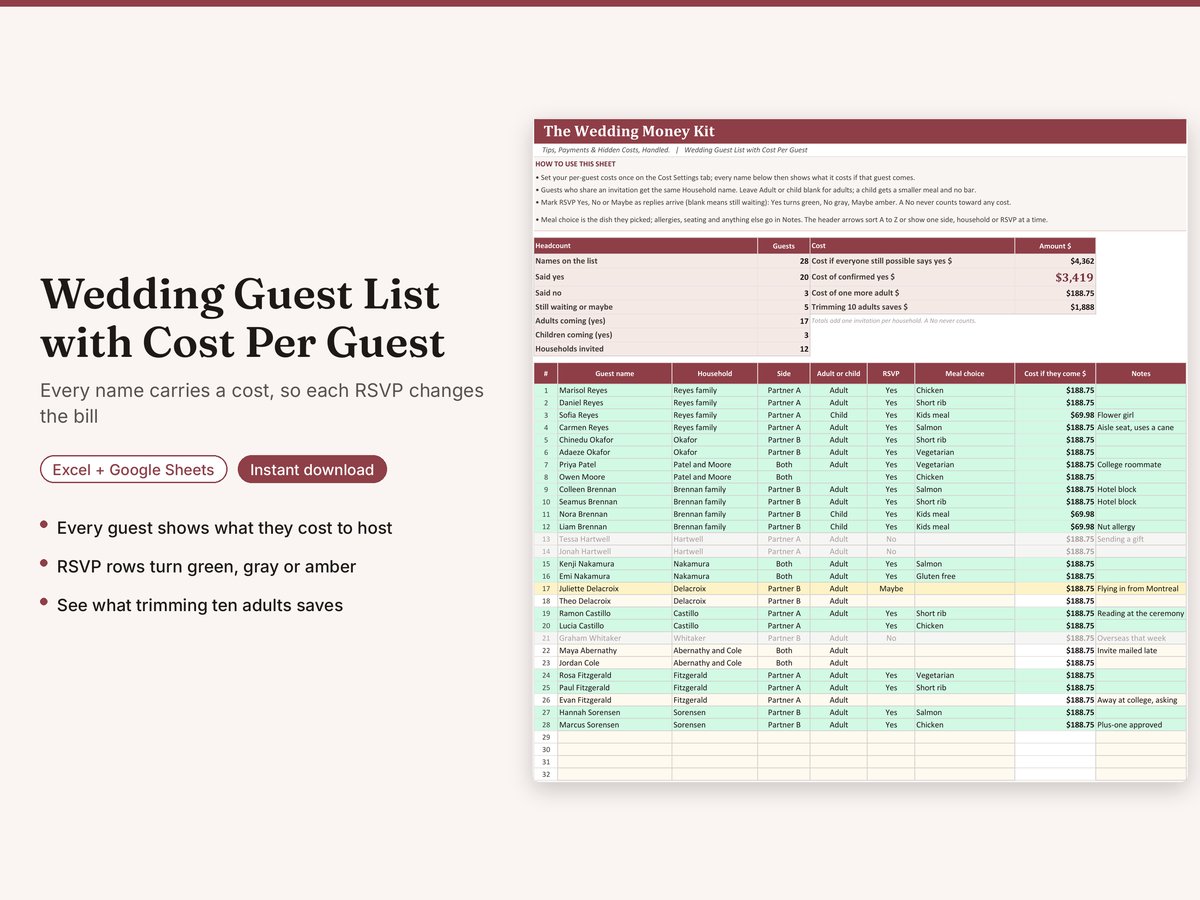The height and width of the screenshot is (900, 1200).
Task: Select the Cost if they come $ header
Action: pyautogui.click(x=1055, y=374)
